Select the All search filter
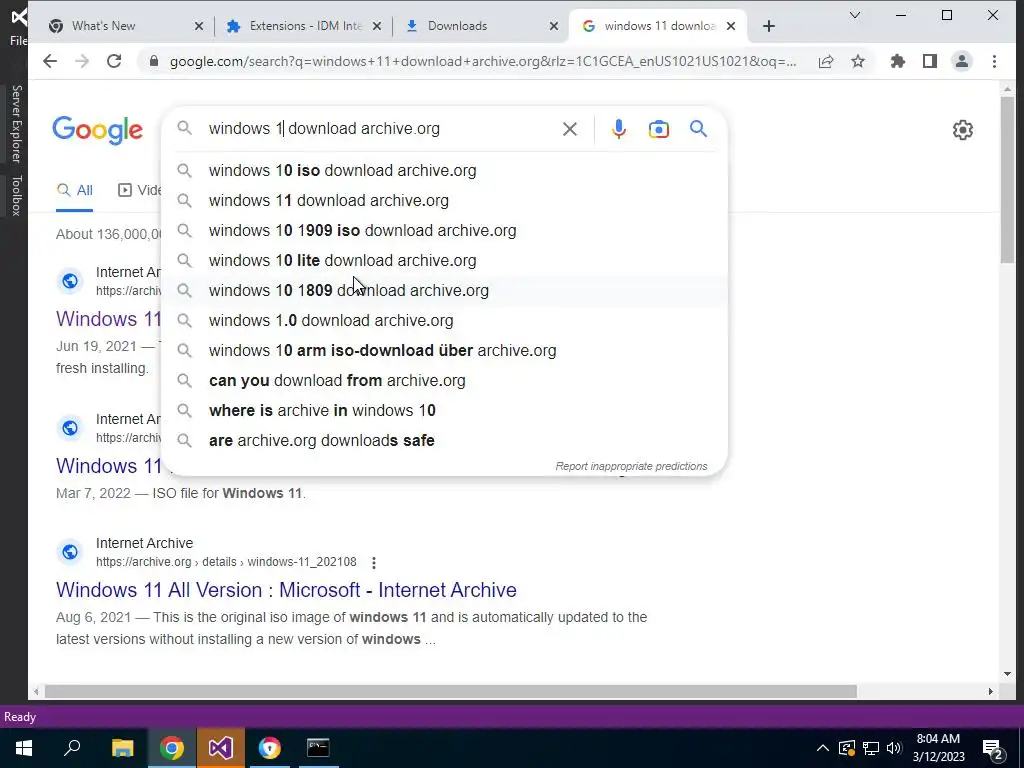 74,191
